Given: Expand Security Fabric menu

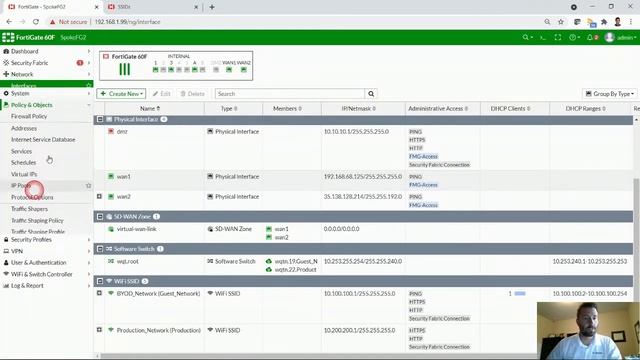Looking at the screenshot, I should tap(47, 63).
